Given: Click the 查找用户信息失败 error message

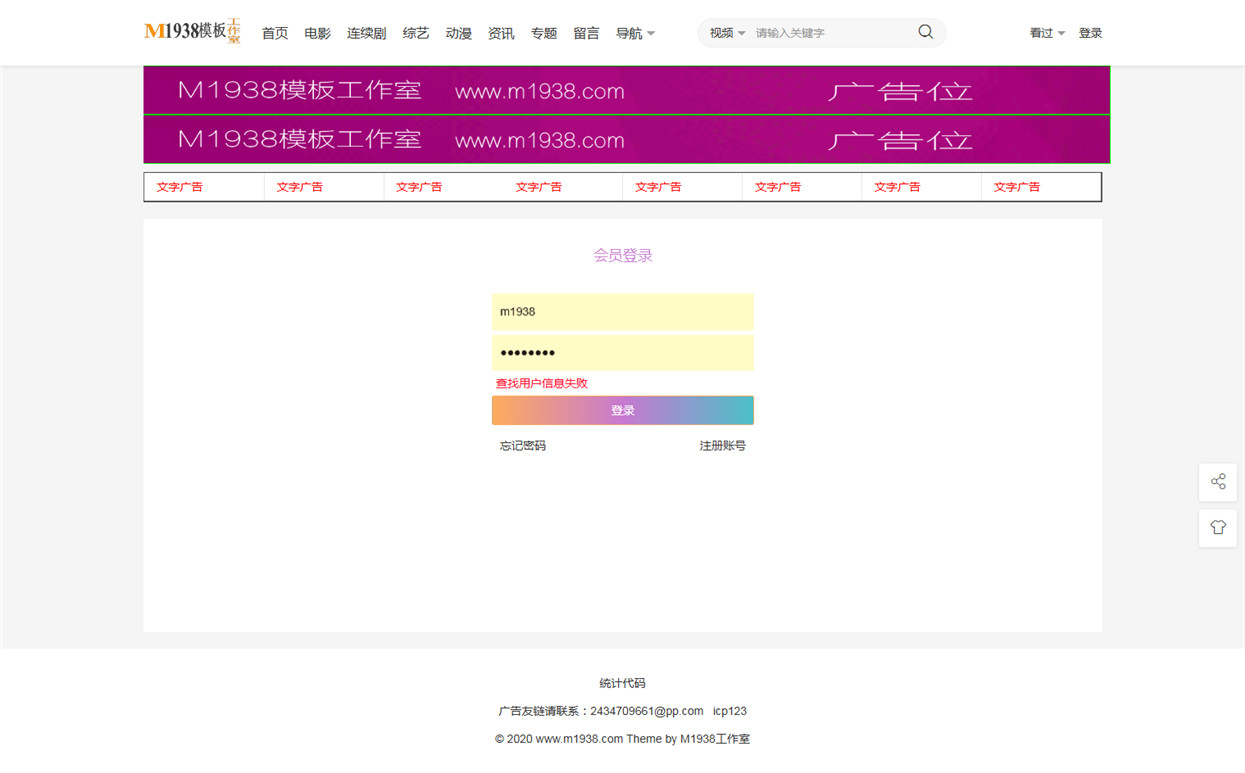Looking at the screenshot, I should tap(542, 383).
